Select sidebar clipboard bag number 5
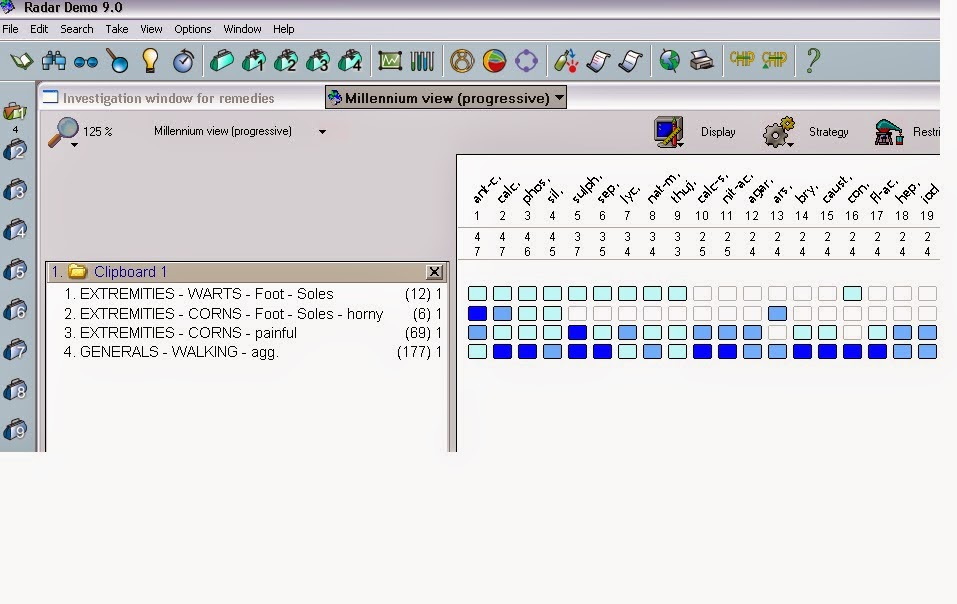The width and height of the screenshot is (957, 604). click(x=15, y=270)
